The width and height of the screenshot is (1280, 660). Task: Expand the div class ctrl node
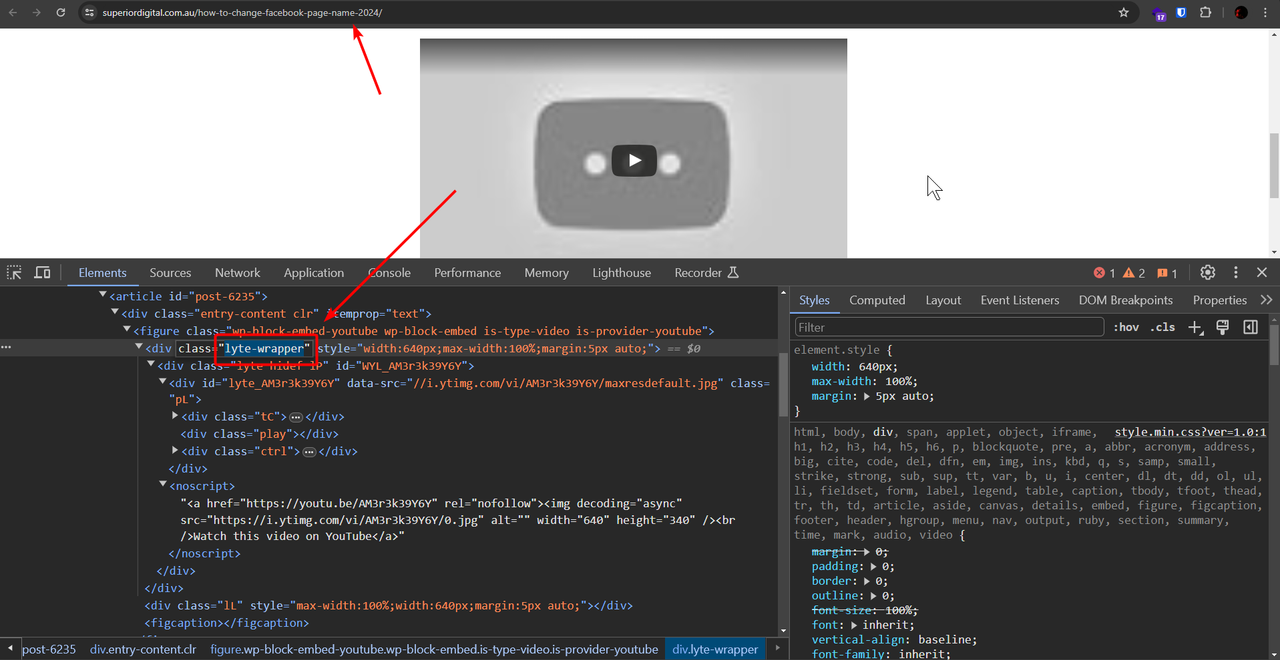(x=175, y=451)
